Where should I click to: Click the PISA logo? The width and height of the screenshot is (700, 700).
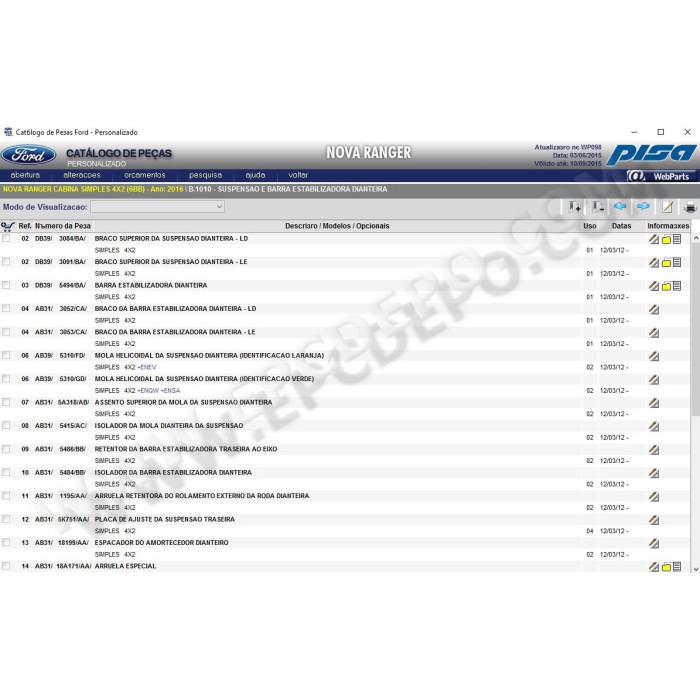tap(651, 155)
